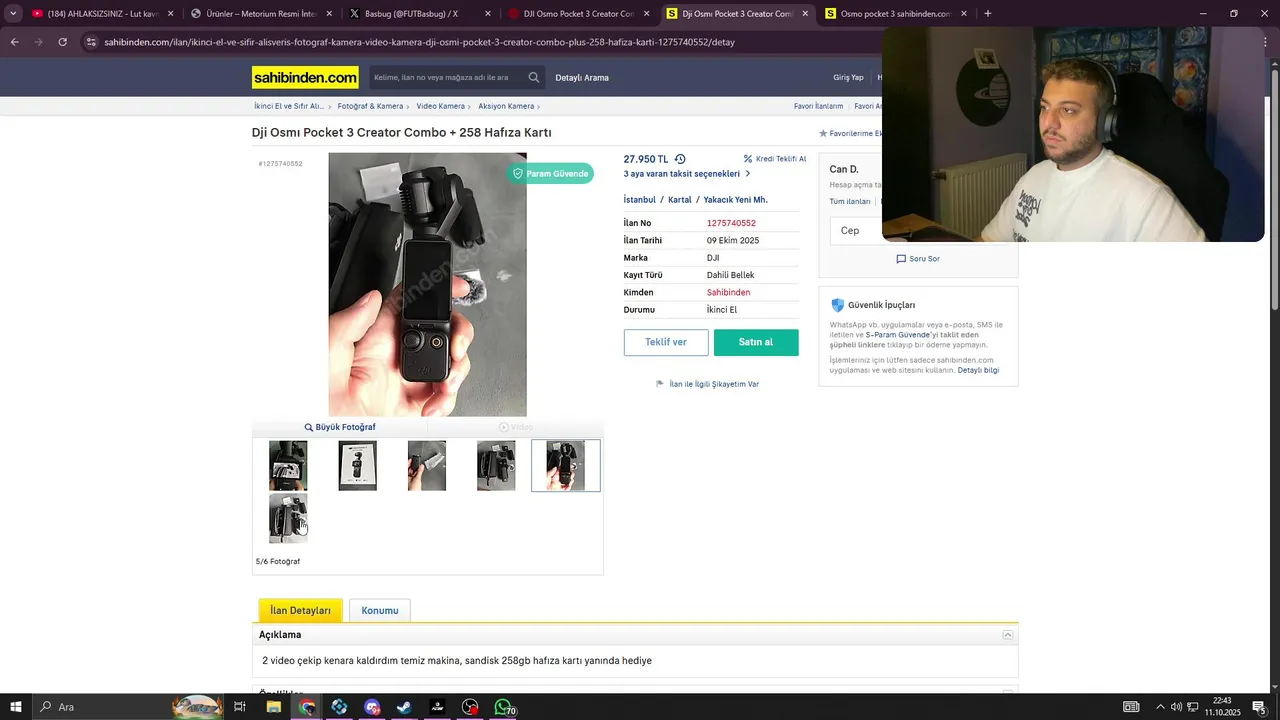The image size is (1280, 720).
Task: Select fifth highlighted photo thumbnail
Action: coord(566,466)
